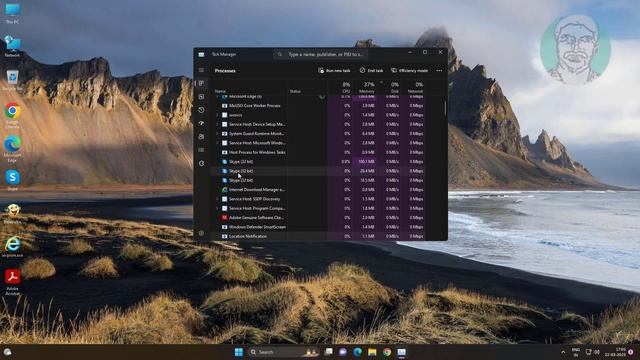Open network and volume quick settings

point(593,352)
